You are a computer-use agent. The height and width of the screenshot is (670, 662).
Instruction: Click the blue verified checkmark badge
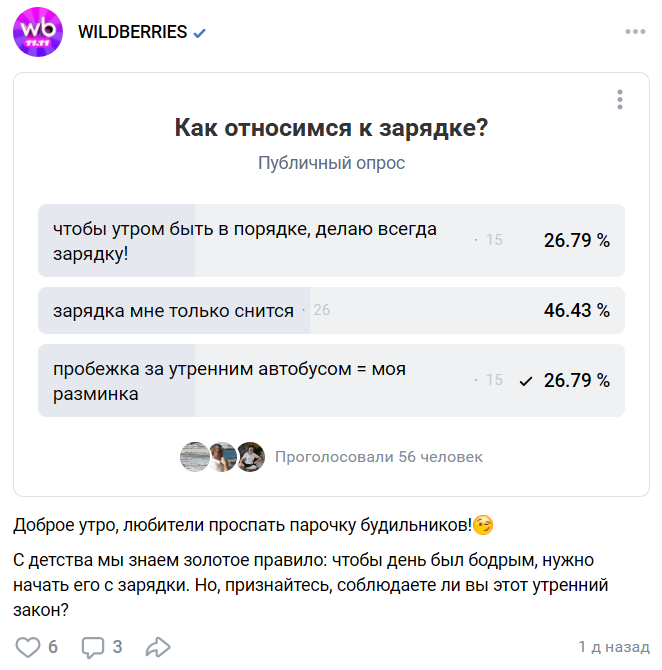200,33
